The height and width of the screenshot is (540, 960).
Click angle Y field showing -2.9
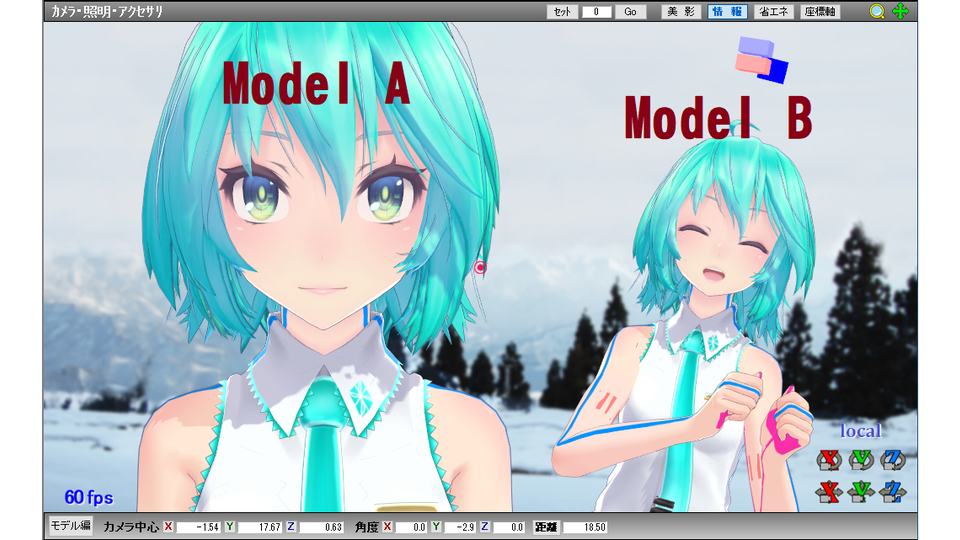pos(459,527)
